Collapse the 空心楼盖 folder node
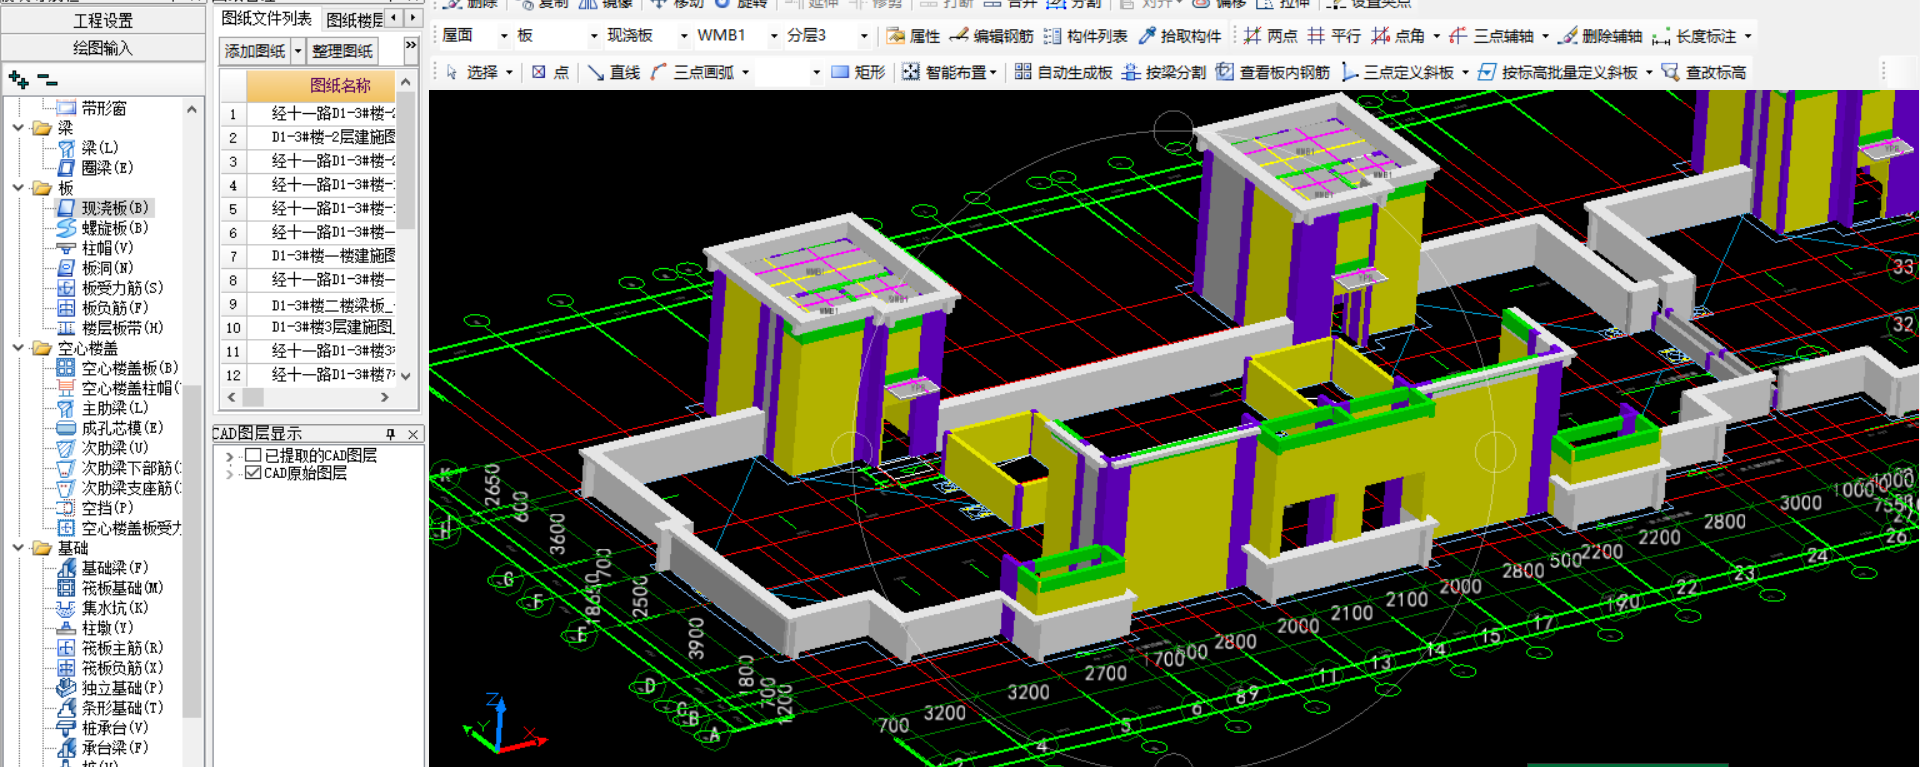The width and height of the screenshot is (1920, 767). point(18,348)
